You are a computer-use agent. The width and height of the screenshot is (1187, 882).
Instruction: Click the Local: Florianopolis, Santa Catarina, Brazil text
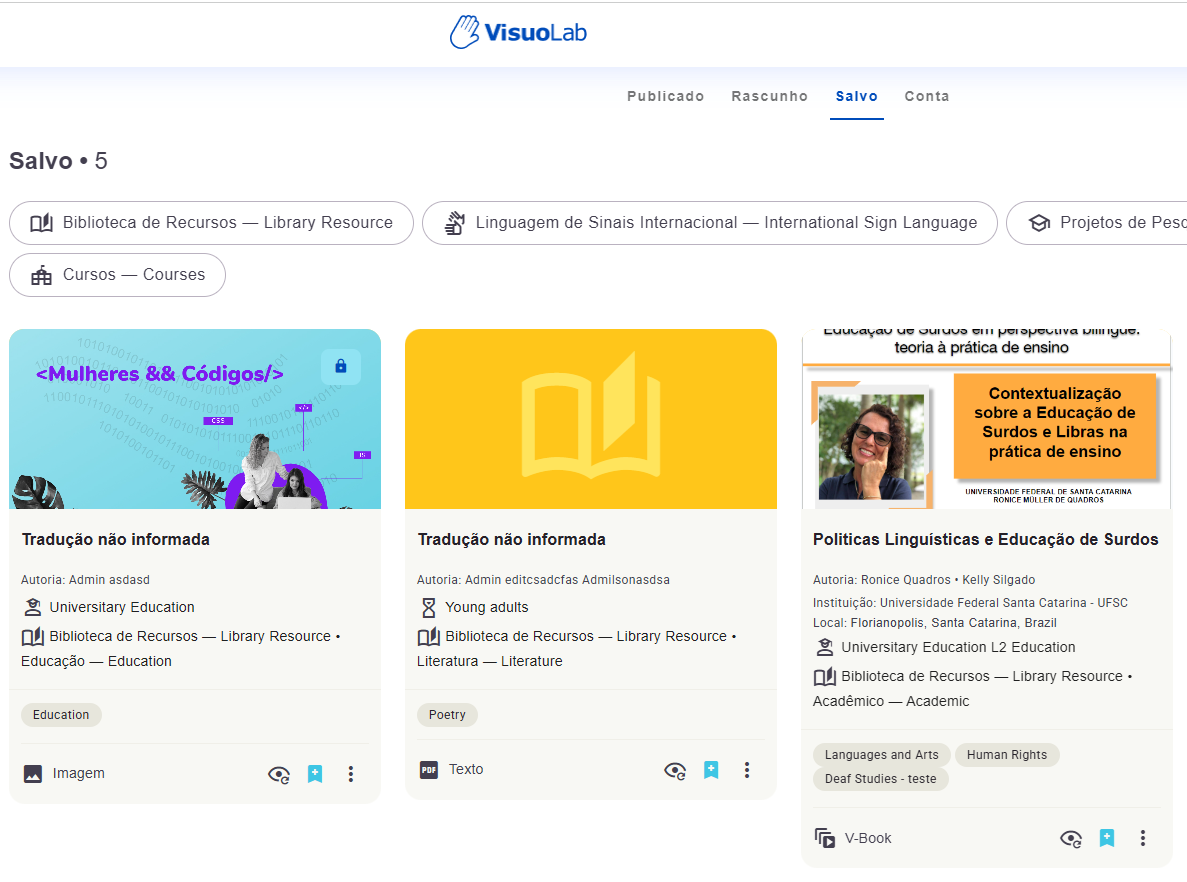(934, 622)
